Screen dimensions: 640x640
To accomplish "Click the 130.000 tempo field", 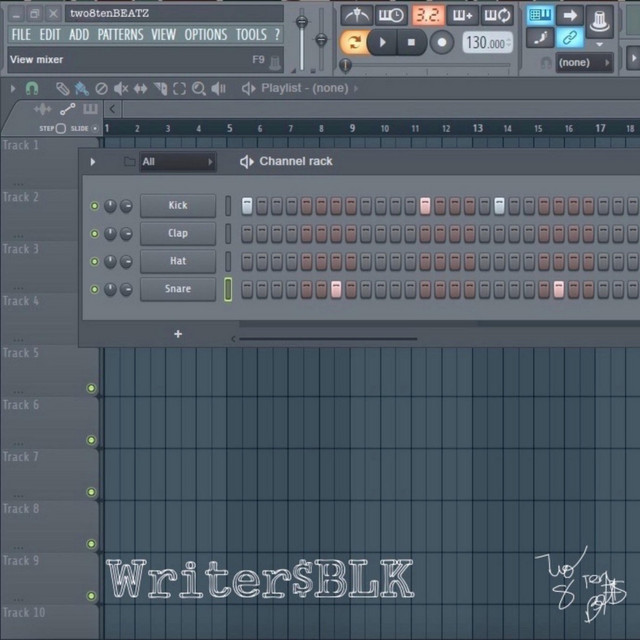I will (487, 43).
